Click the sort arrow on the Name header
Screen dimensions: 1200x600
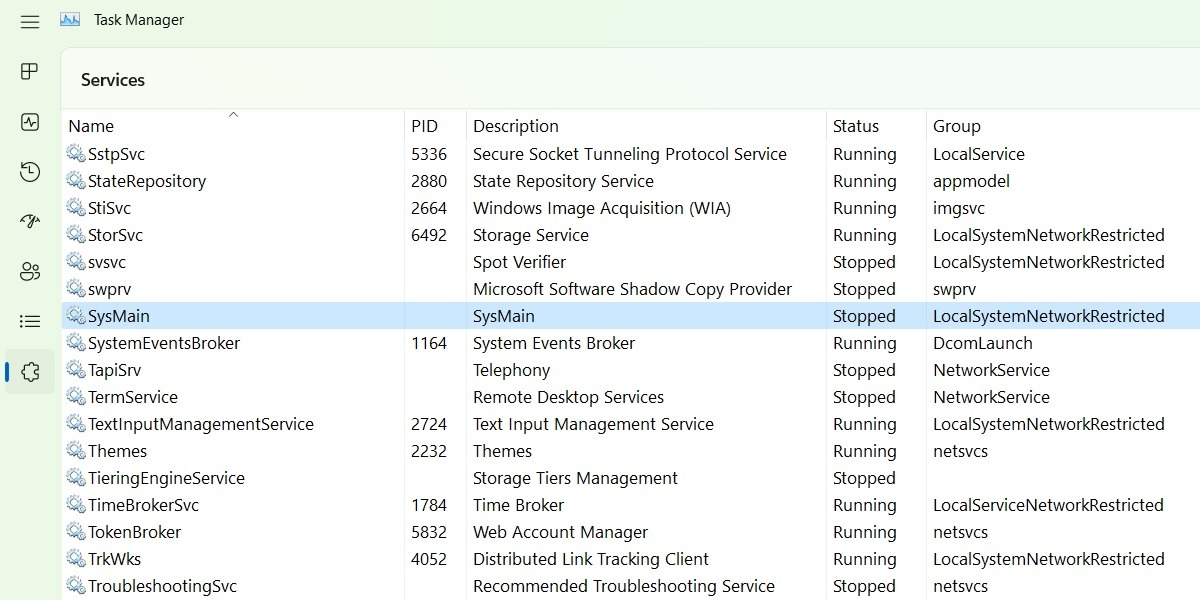[233, 116]
